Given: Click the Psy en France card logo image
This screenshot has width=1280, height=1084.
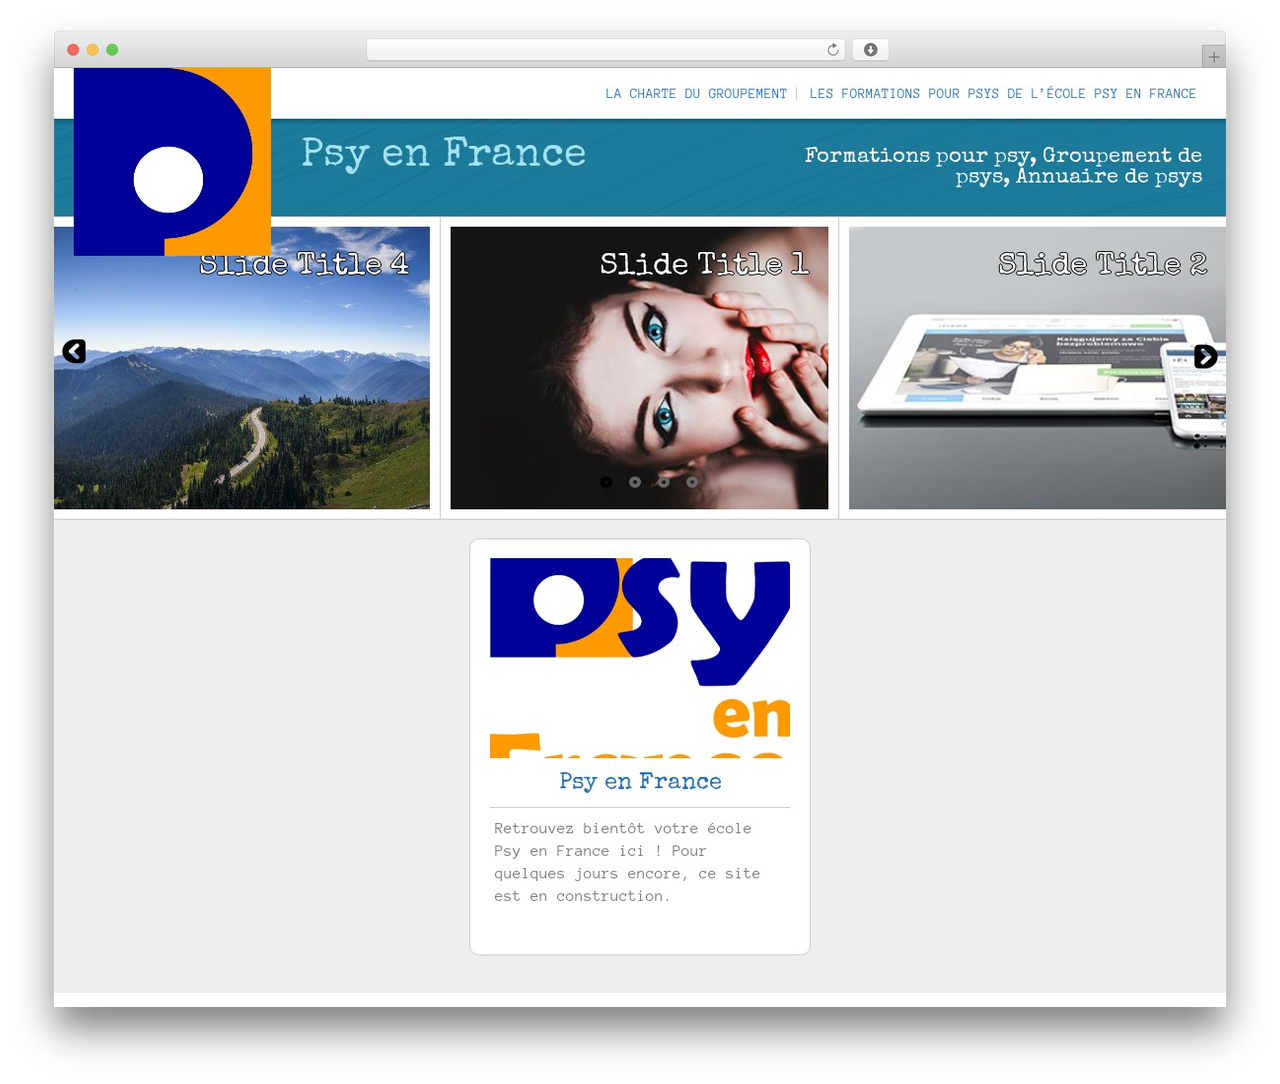Looking at the screenshot, I should tap(640, 658).
